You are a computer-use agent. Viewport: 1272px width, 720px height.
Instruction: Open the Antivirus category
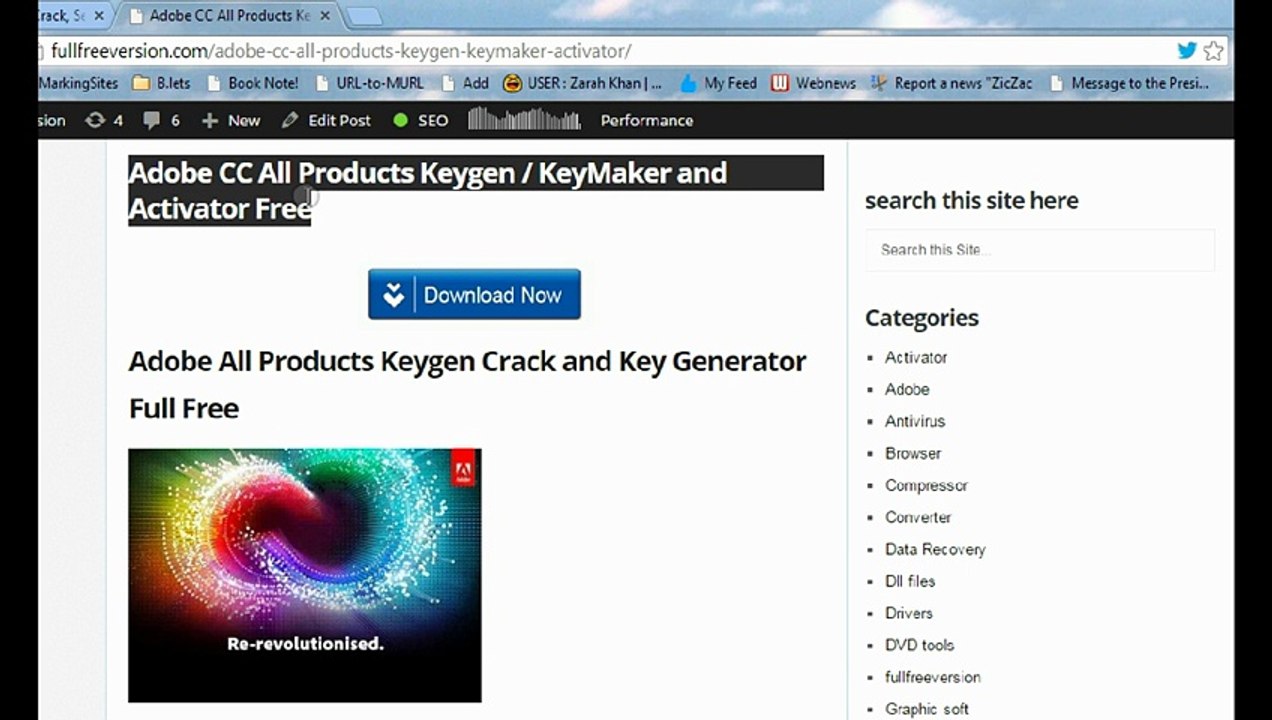(x=915, y=421)
